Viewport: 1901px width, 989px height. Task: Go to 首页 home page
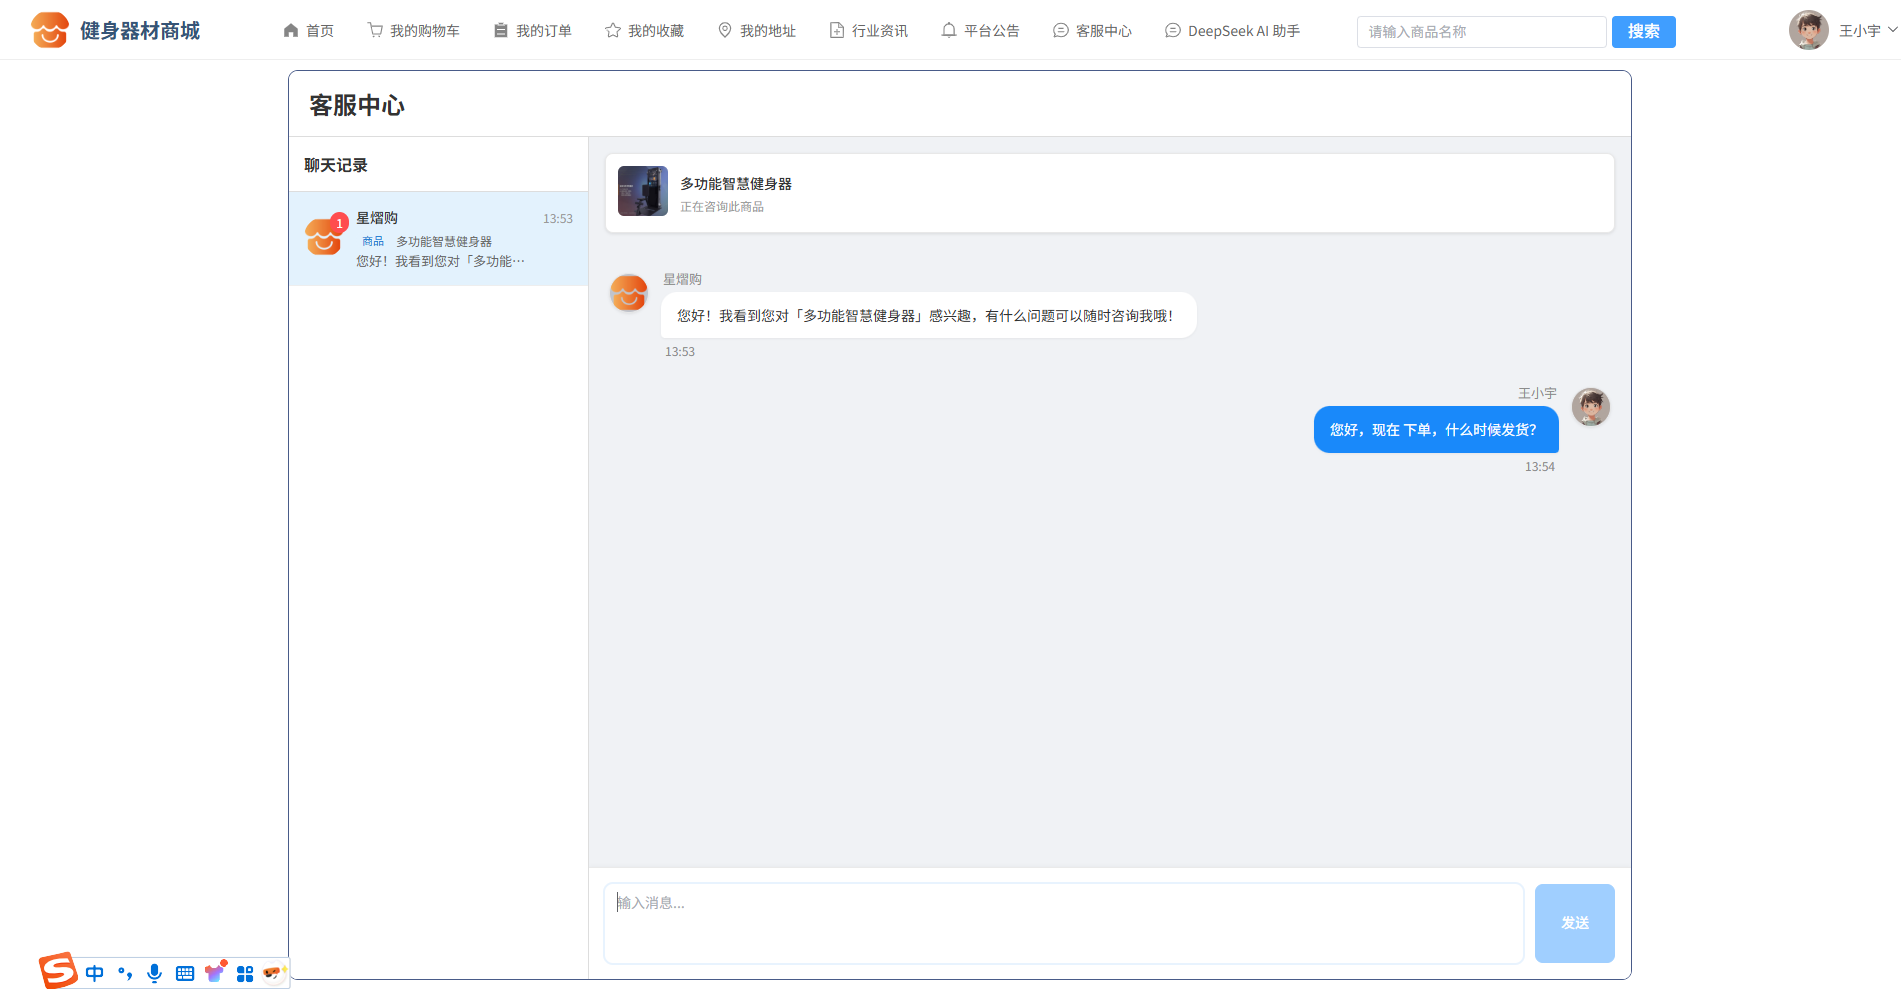[x=308, y=31]
